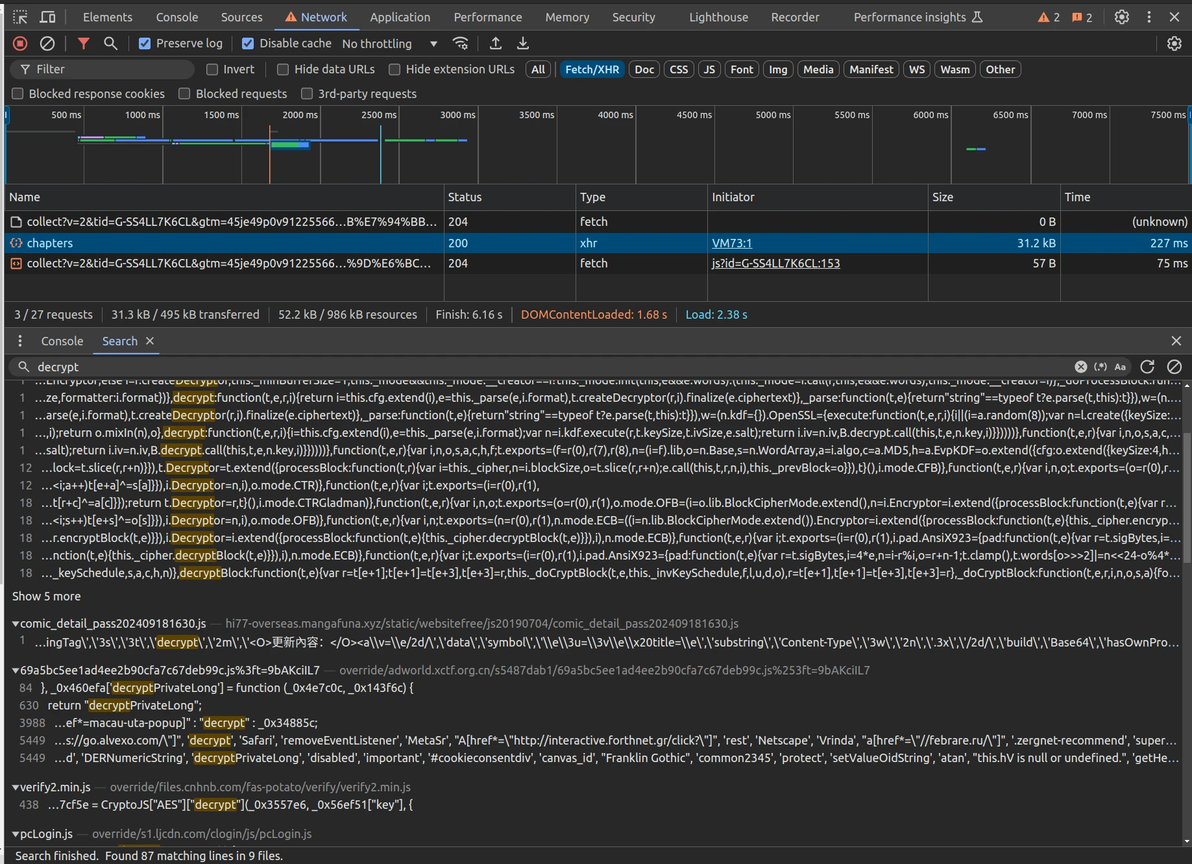1192x864 pixels.
Task: Collapse comic_detail_pass202409181630.js results
Action: point(15,624)
